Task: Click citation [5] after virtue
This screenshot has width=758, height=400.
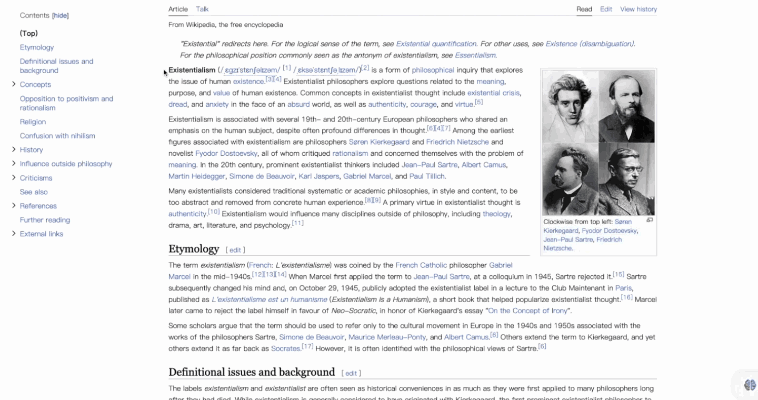Action: pyautogui.click(x=479, y=103)
